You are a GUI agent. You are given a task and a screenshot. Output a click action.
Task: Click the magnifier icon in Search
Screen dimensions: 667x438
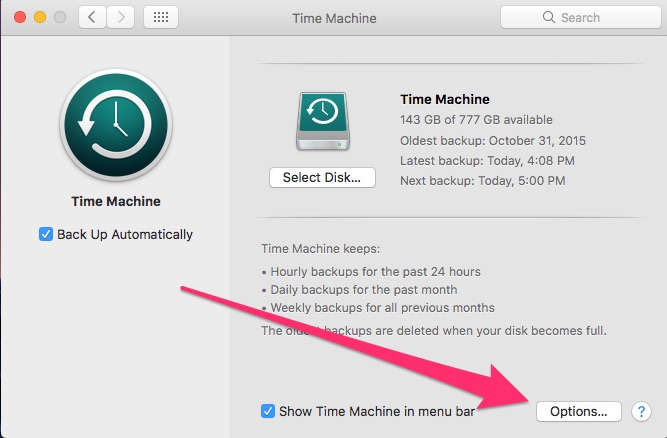click(548, 18)
